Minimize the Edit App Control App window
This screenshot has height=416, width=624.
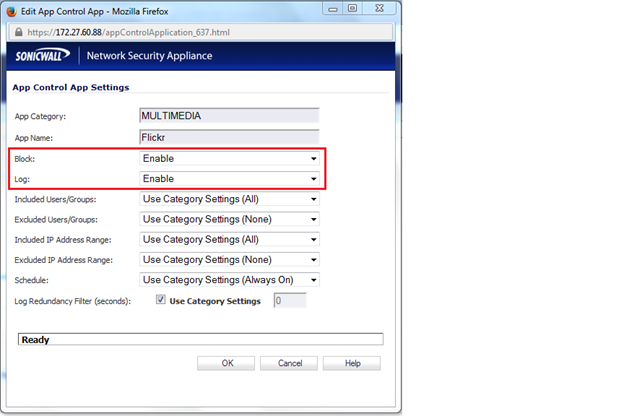pyautogui.click(x=326, y=11)
